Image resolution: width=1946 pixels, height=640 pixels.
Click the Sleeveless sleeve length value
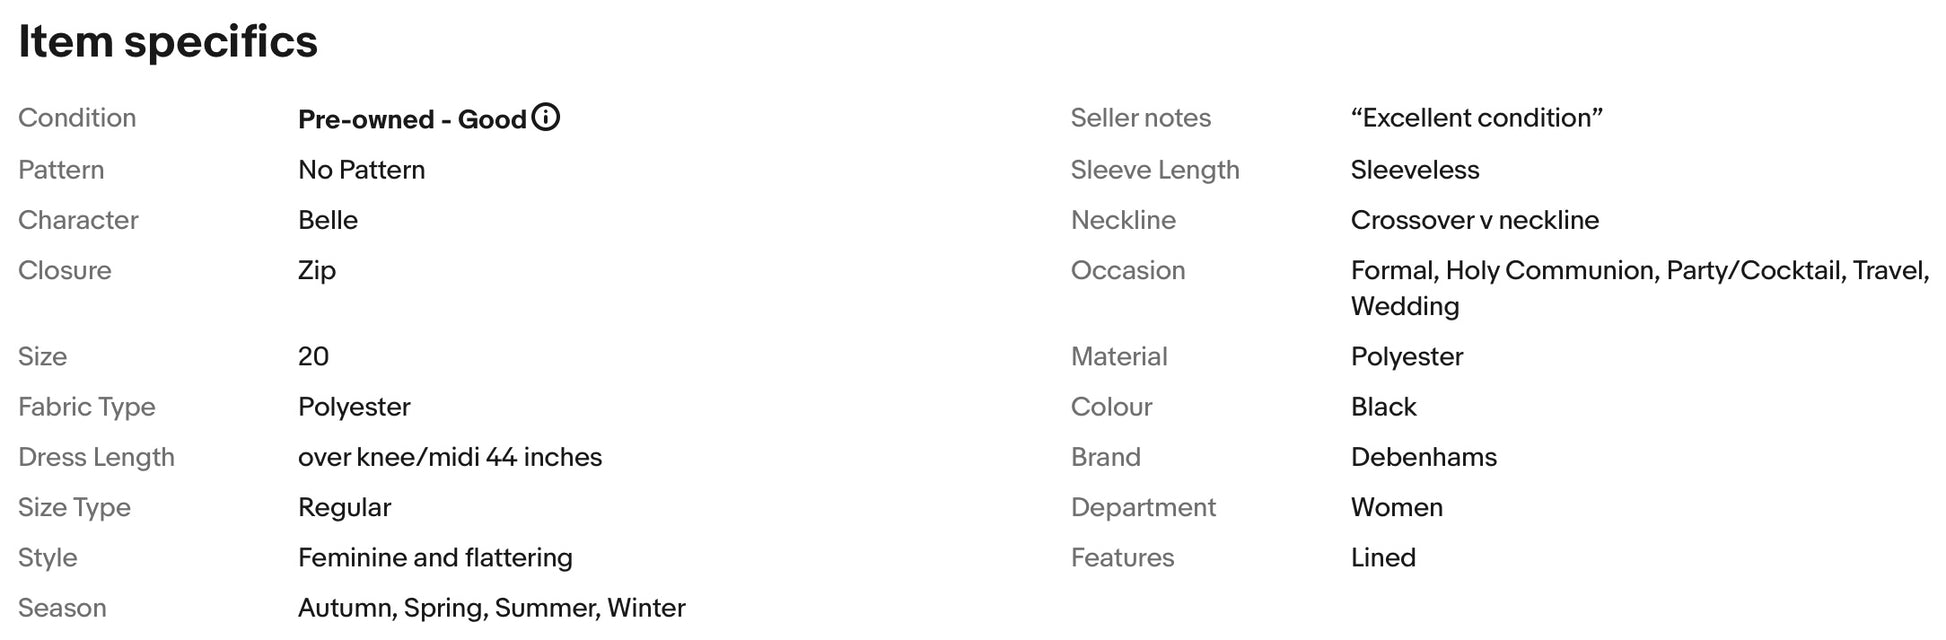(x=1414, y=170)
